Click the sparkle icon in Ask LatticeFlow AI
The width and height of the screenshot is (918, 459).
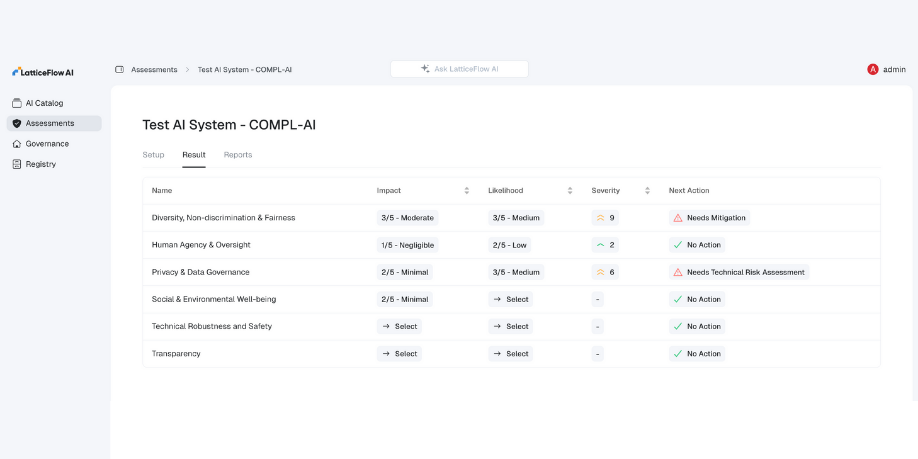tap(425, 68)
